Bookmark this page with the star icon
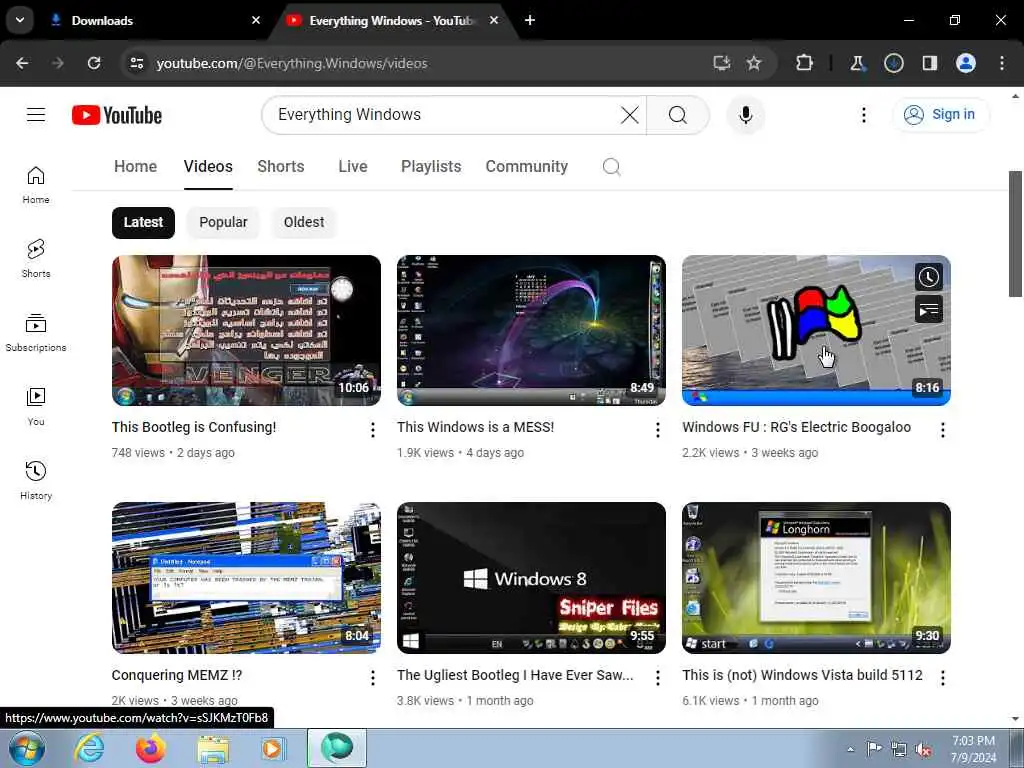 coord(754,63)
